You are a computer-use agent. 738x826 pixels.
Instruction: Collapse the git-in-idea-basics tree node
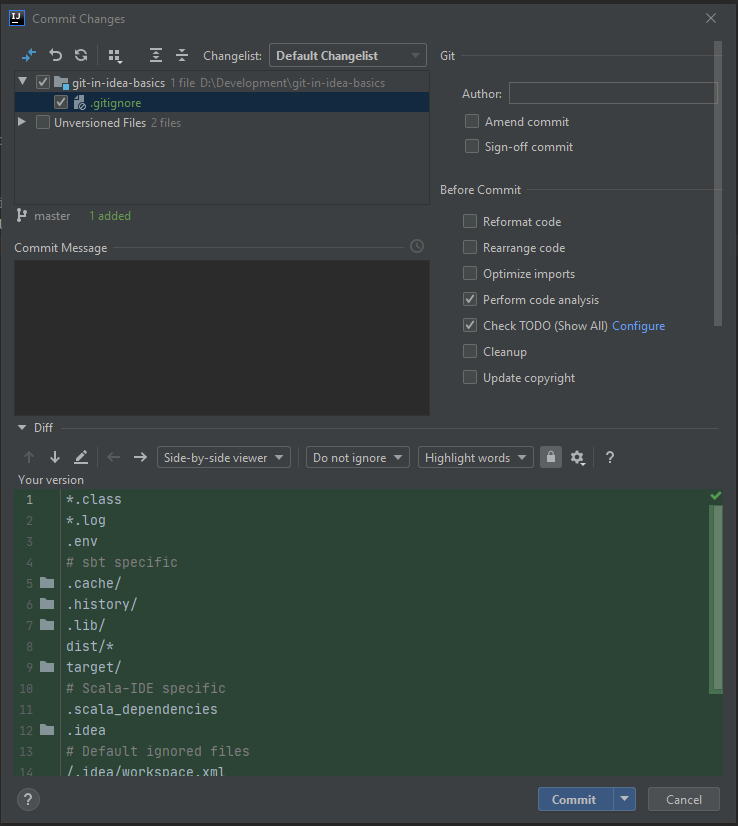pyautogui.click(x=23, y=82)
